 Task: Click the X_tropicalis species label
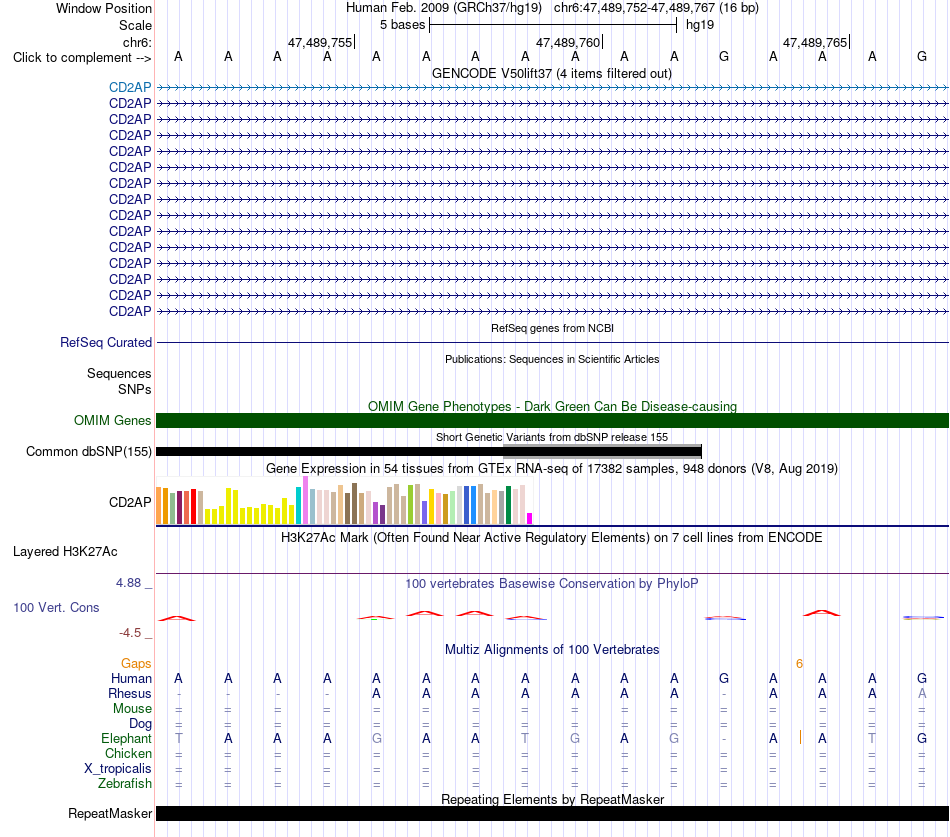[118, 769]
